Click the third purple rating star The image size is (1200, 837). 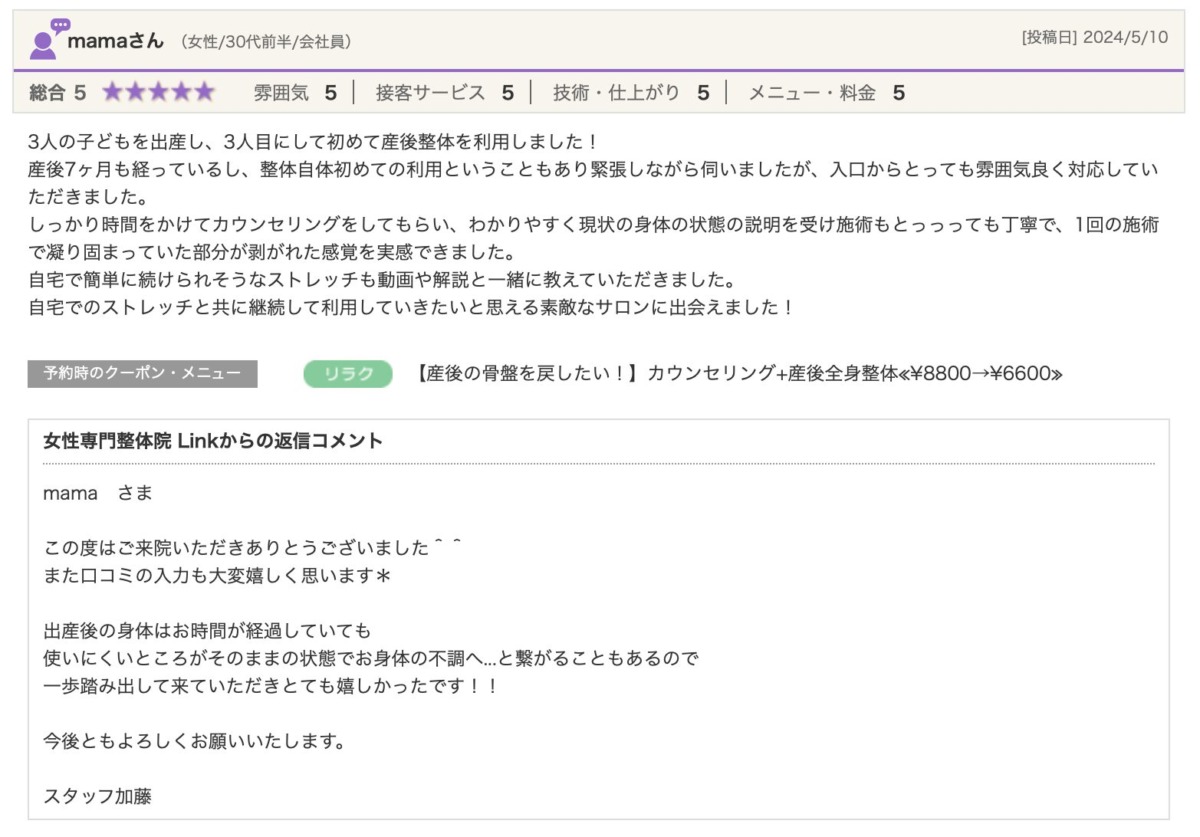[x=158, y=93]
